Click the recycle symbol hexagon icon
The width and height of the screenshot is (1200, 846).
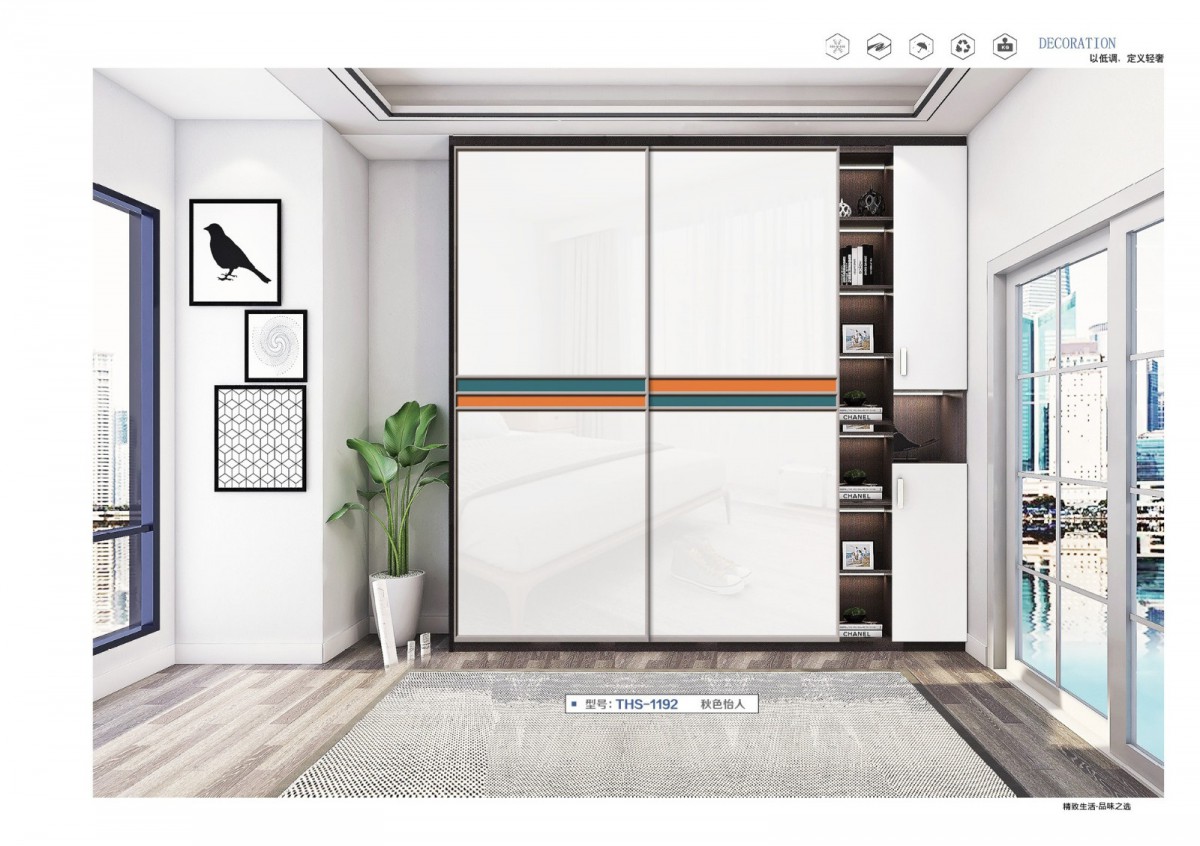point(962,46)
